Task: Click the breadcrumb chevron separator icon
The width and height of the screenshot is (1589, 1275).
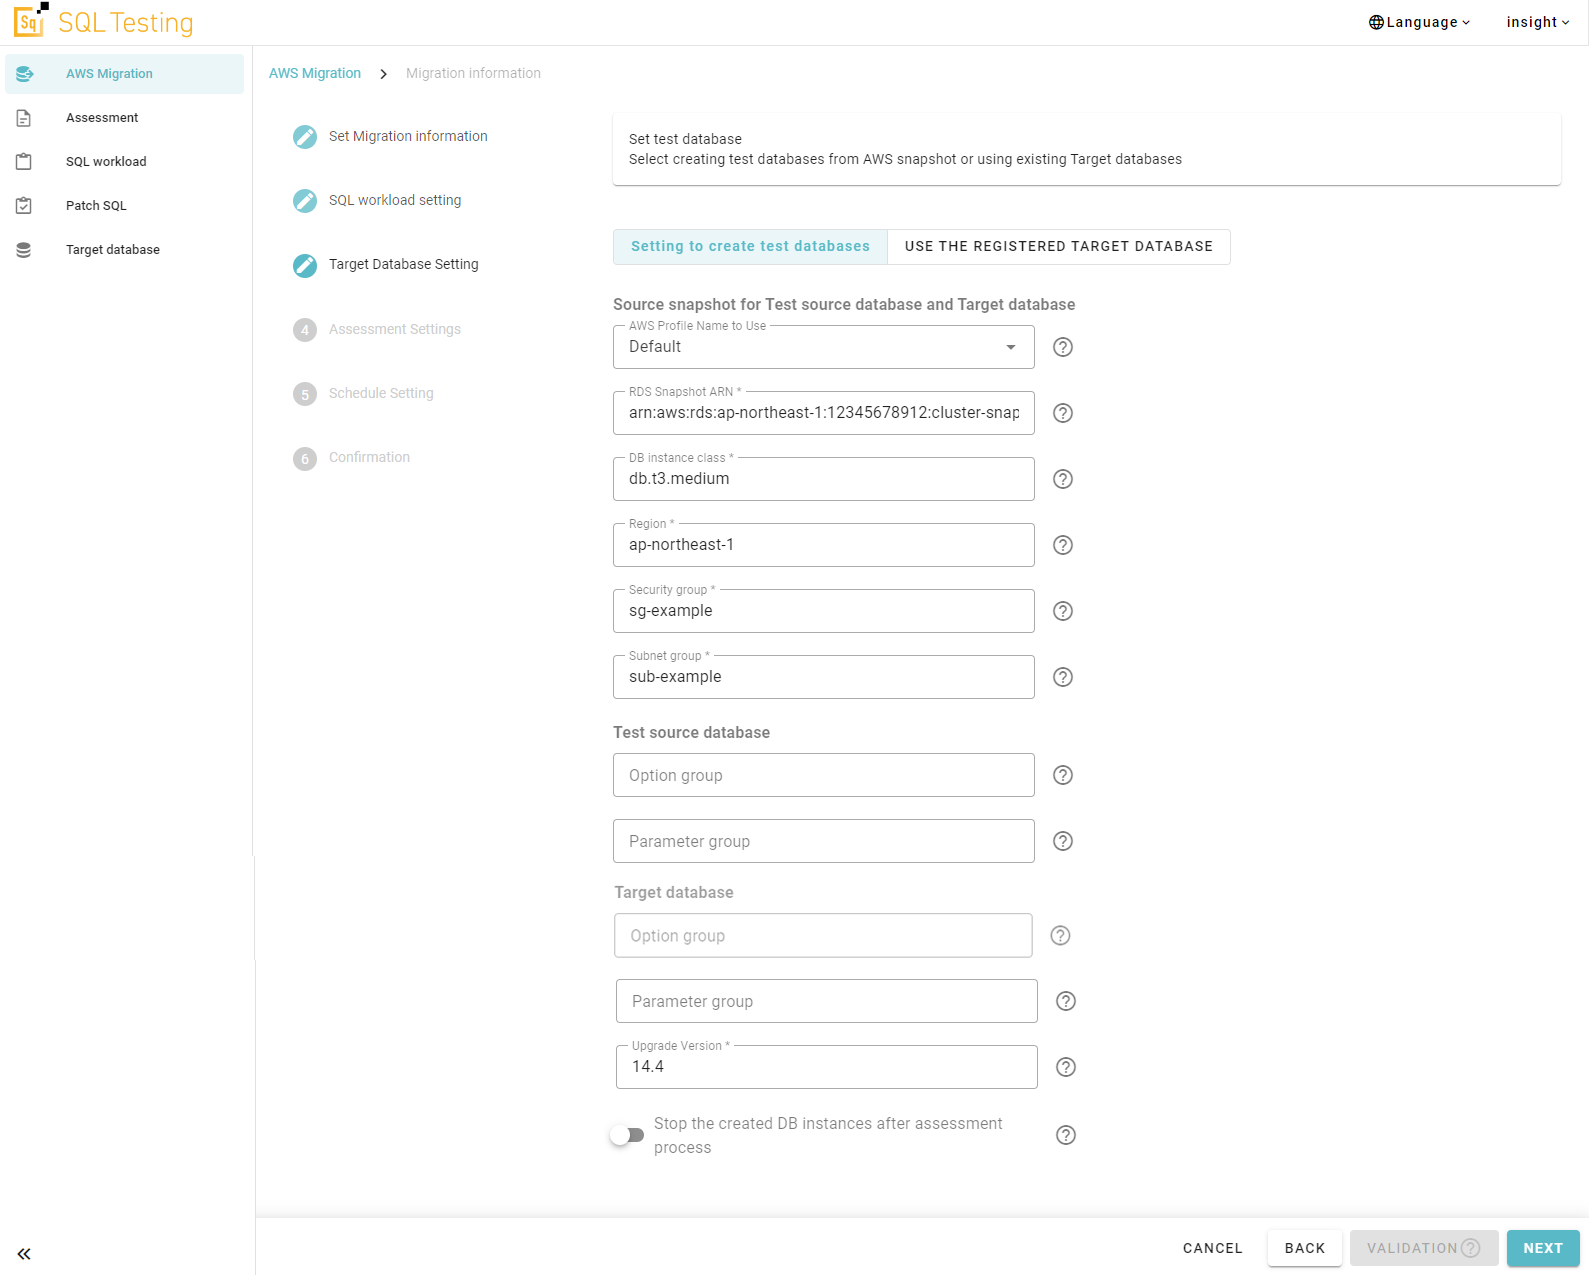Action: pos(383,74)
